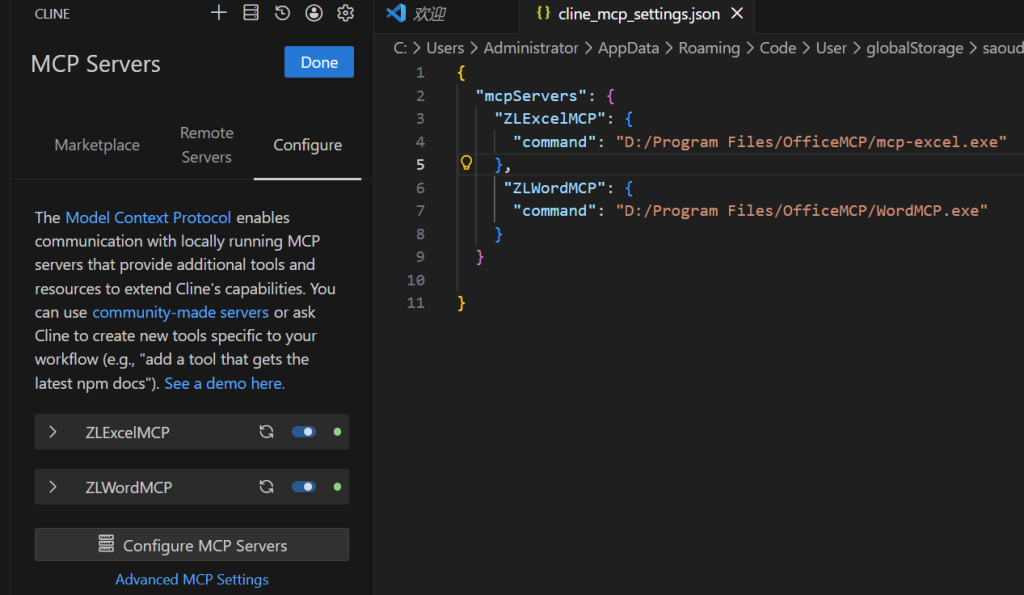Click Roaming in the breadcrumb path
Screen dimensions: 1024x595
709,48
